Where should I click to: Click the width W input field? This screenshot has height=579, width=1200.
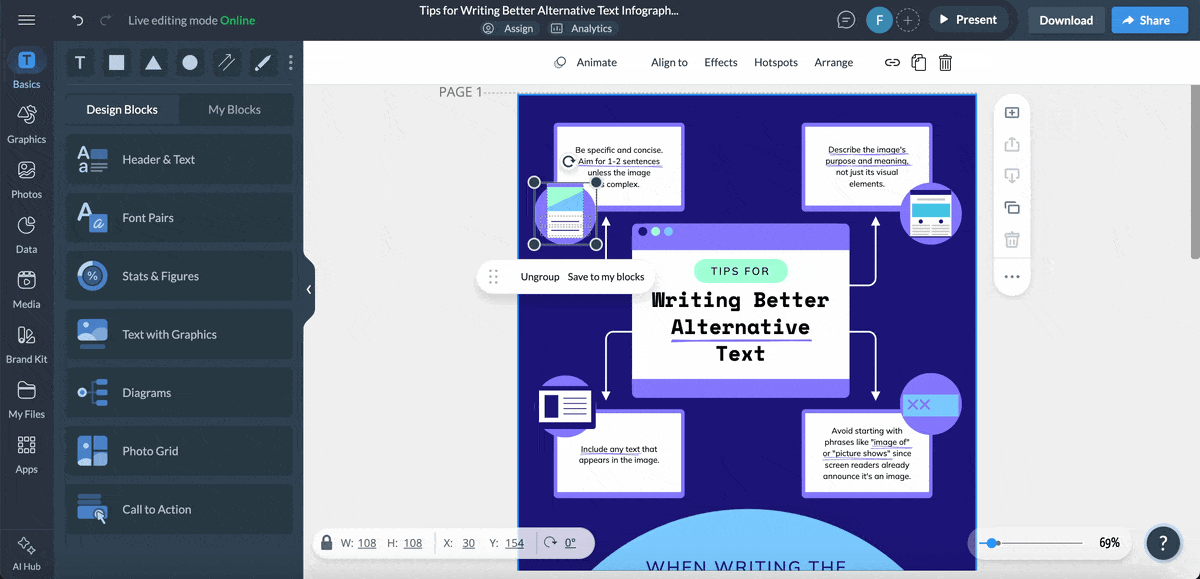coord(367,543)
